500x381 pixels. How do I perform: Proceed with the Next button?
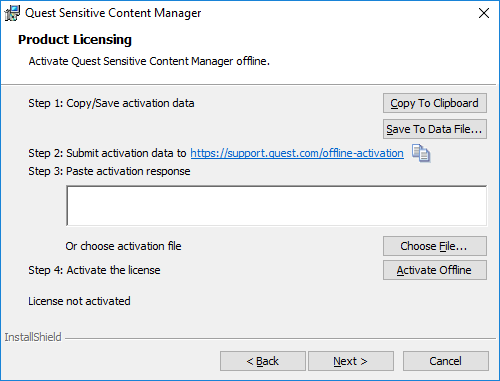[351, 361]
